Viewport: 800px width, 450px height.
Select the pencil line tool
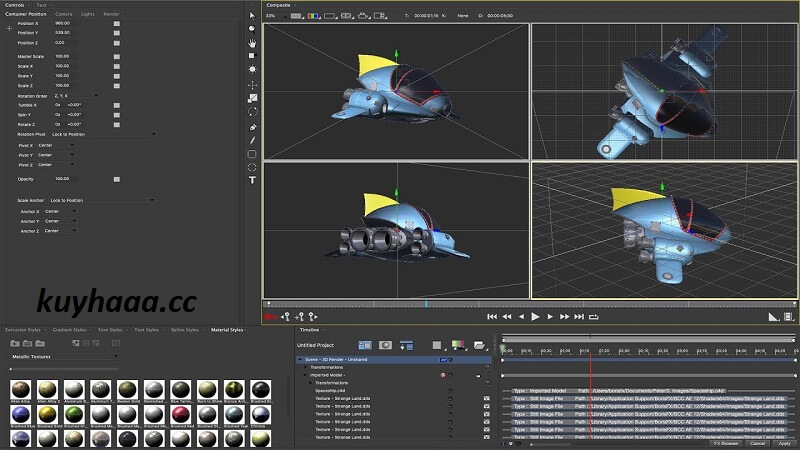coord(252,140)
